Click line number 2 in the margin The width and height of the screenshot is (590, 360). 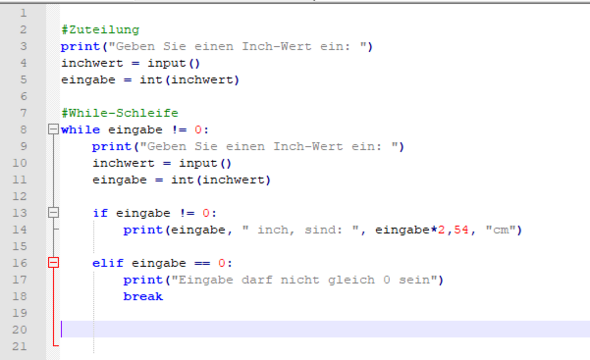pyautogui.click(x=23, y=30)
